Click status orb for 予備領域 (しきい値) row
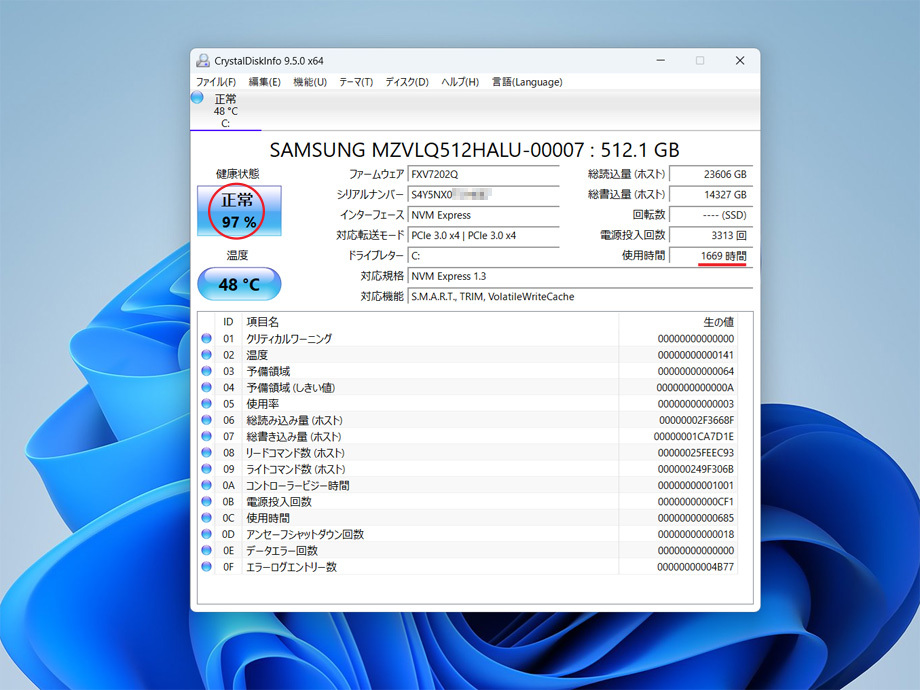 pos(207,388)
